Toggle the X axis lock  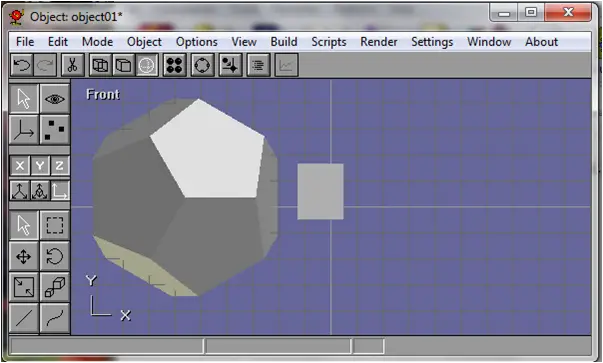point(20,166)
